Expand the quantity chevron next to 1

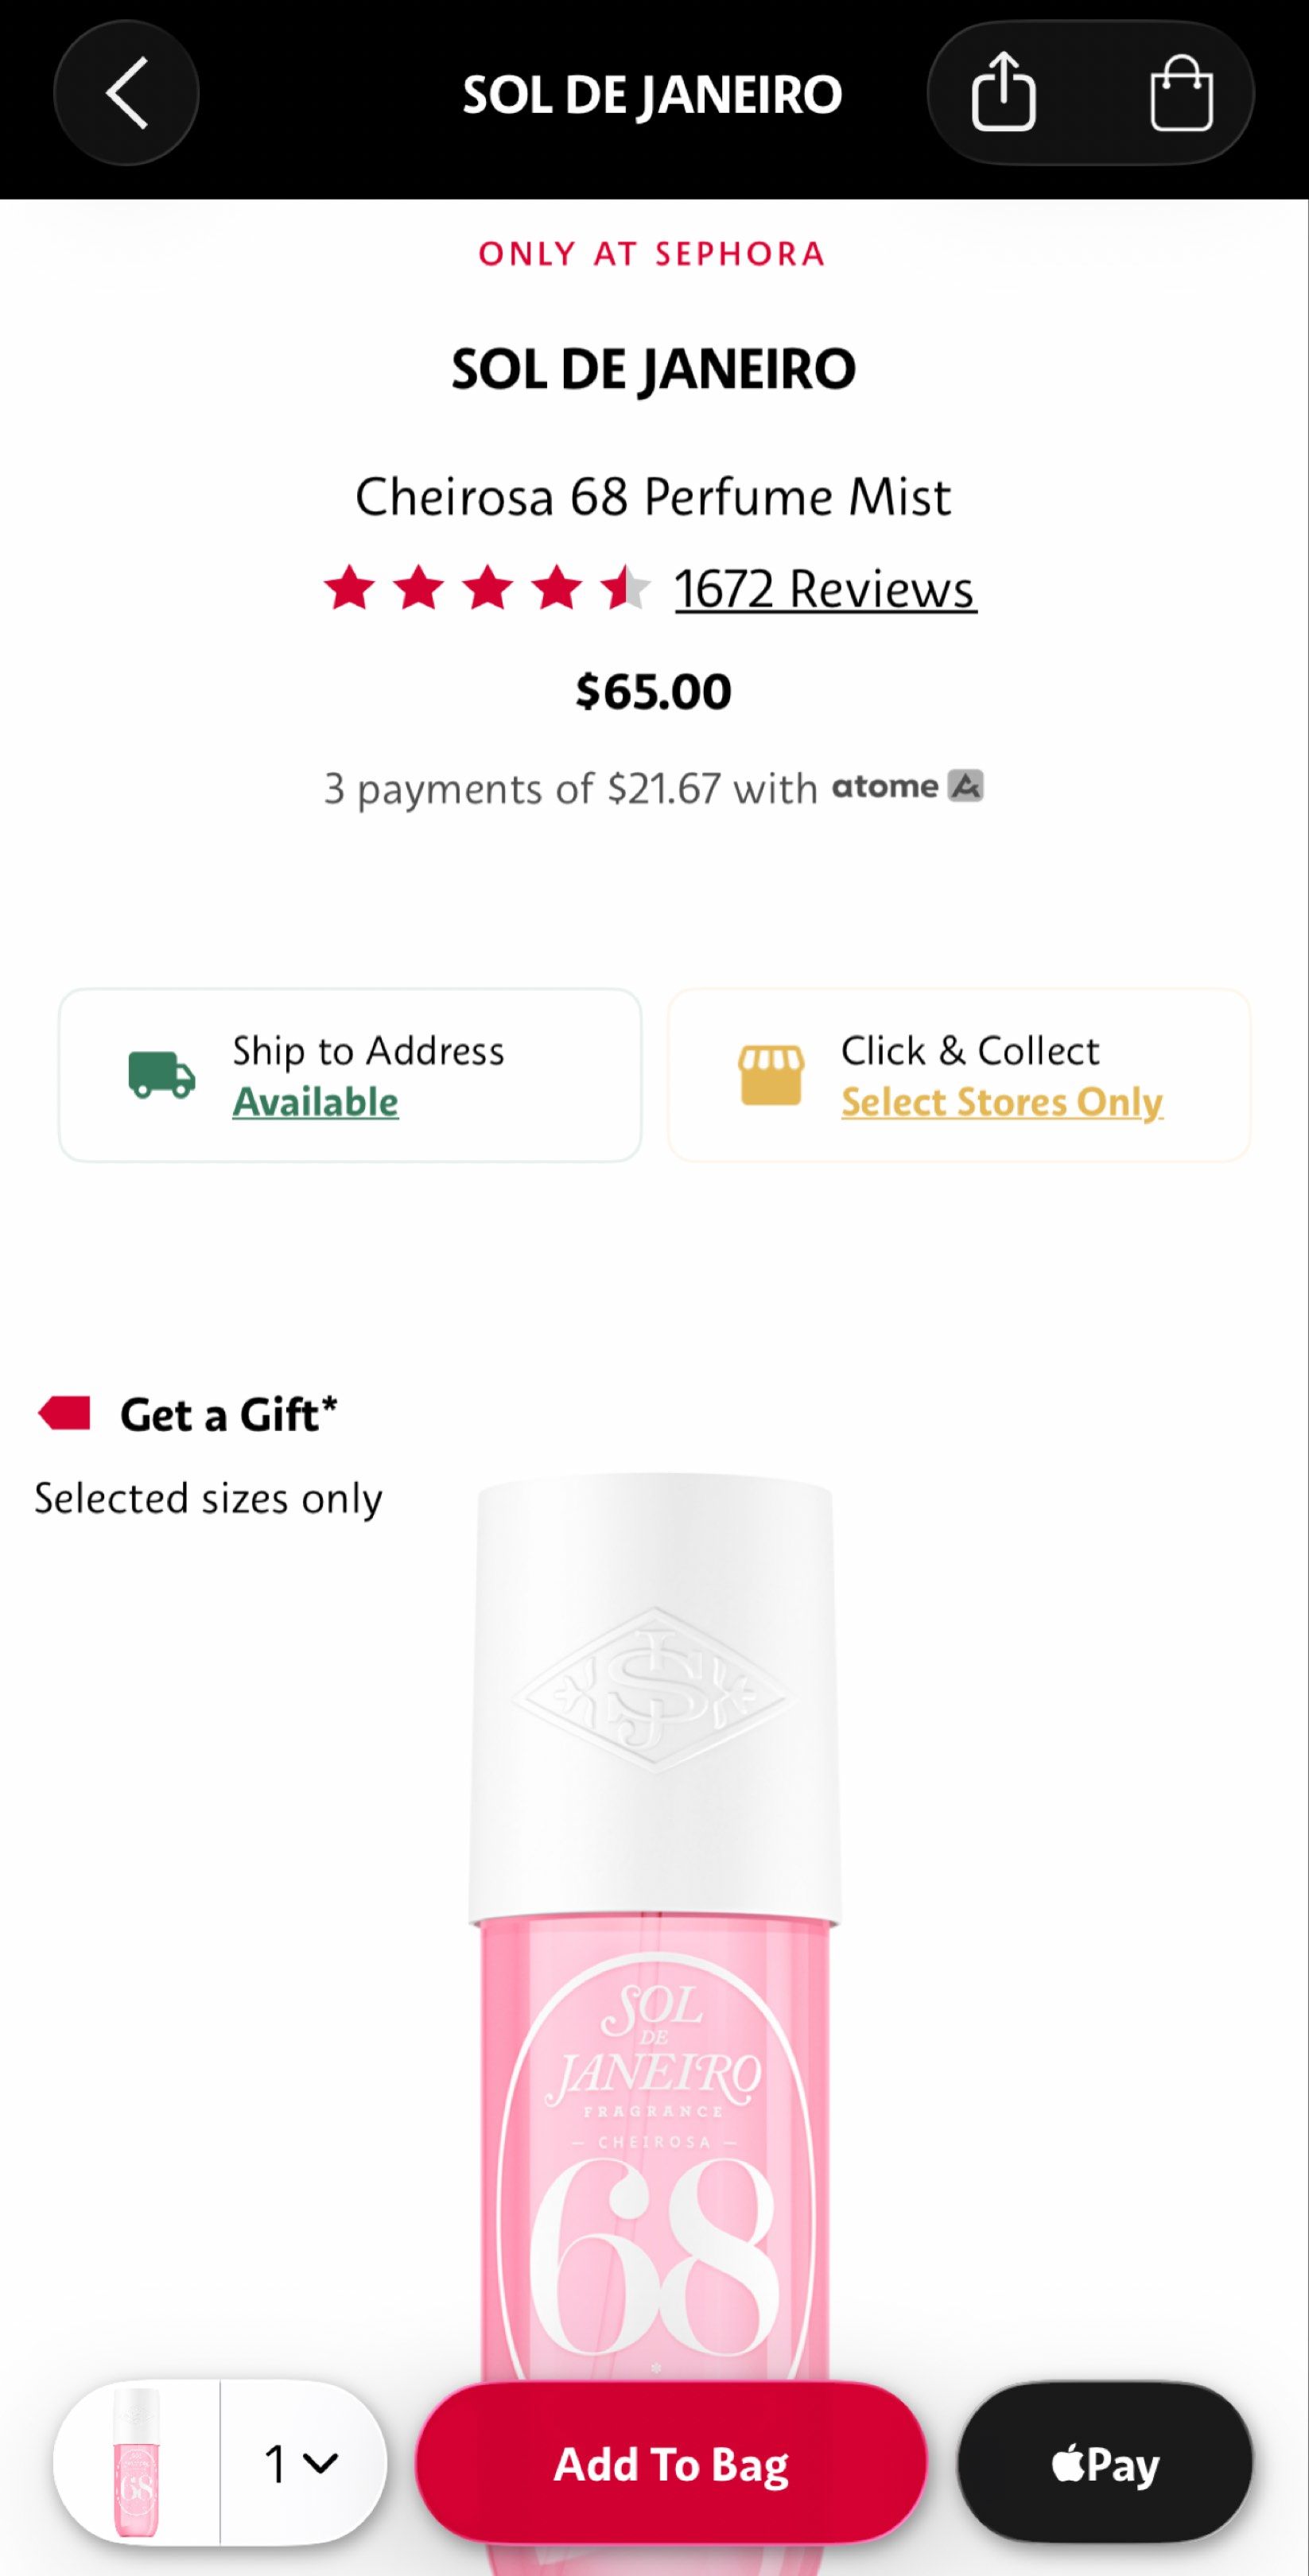pyautogui.click(x=320, y=2464)
